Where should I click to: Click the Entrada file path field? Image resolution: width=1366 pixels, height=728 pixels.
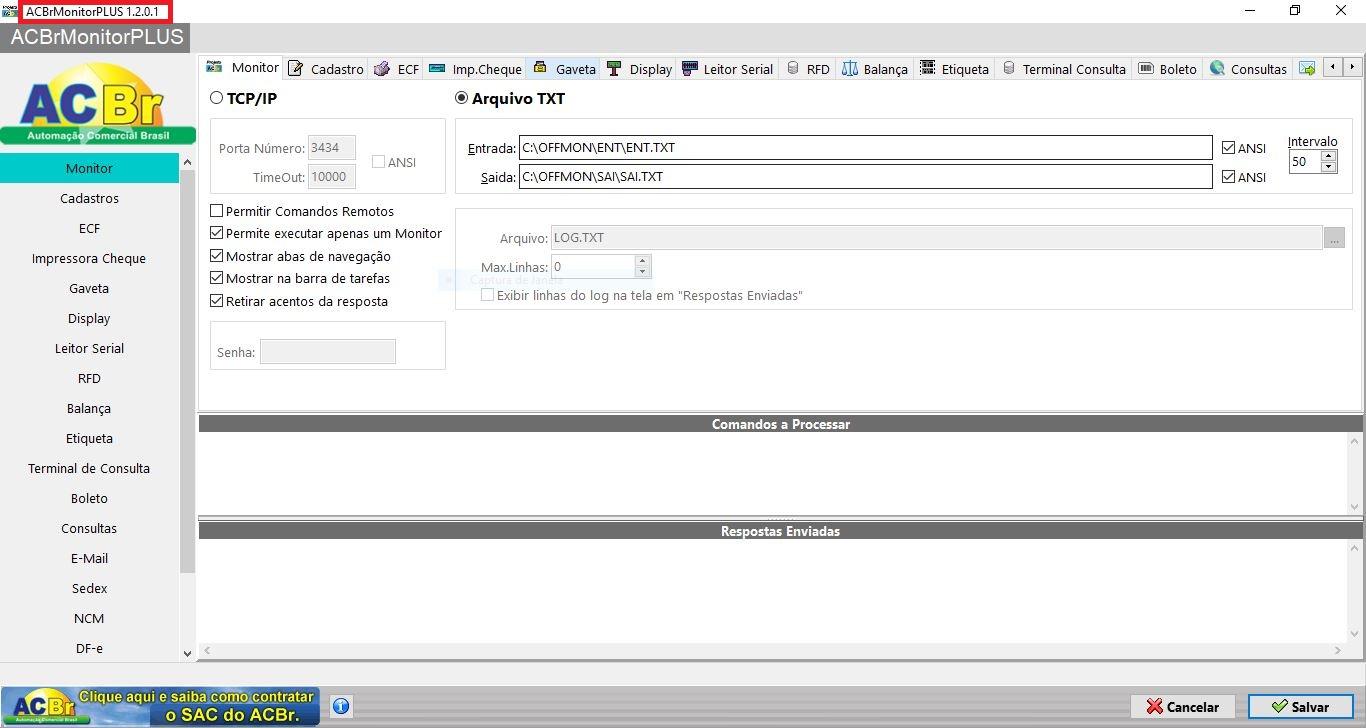click(x=865, y=148)
